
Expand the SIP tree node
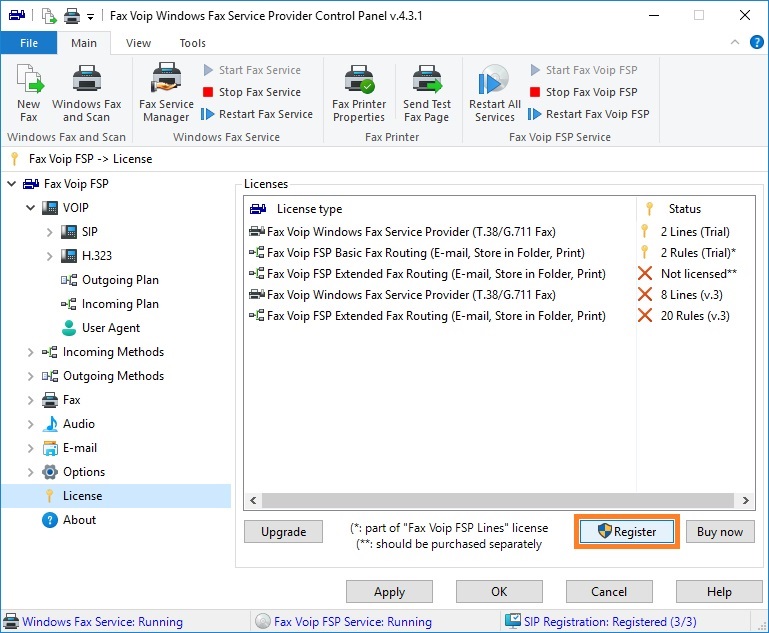pos(50,232)
